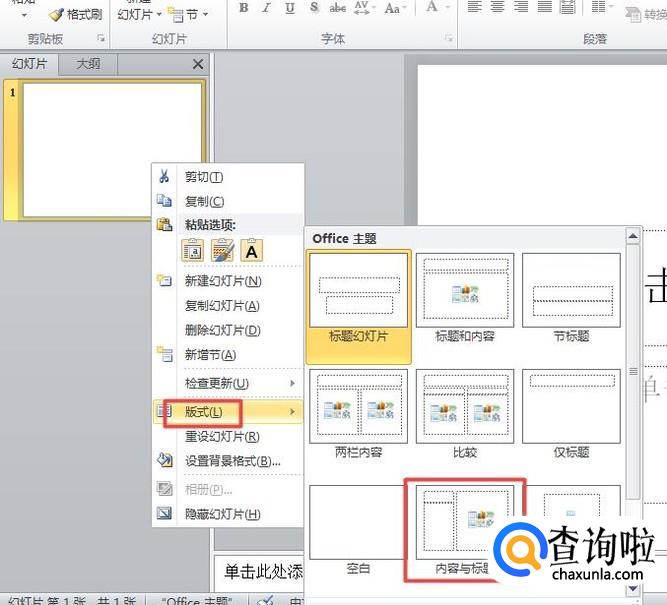Click the spell check icon in status bar
This screenshot has height=605, width=667.
[266, 600]
